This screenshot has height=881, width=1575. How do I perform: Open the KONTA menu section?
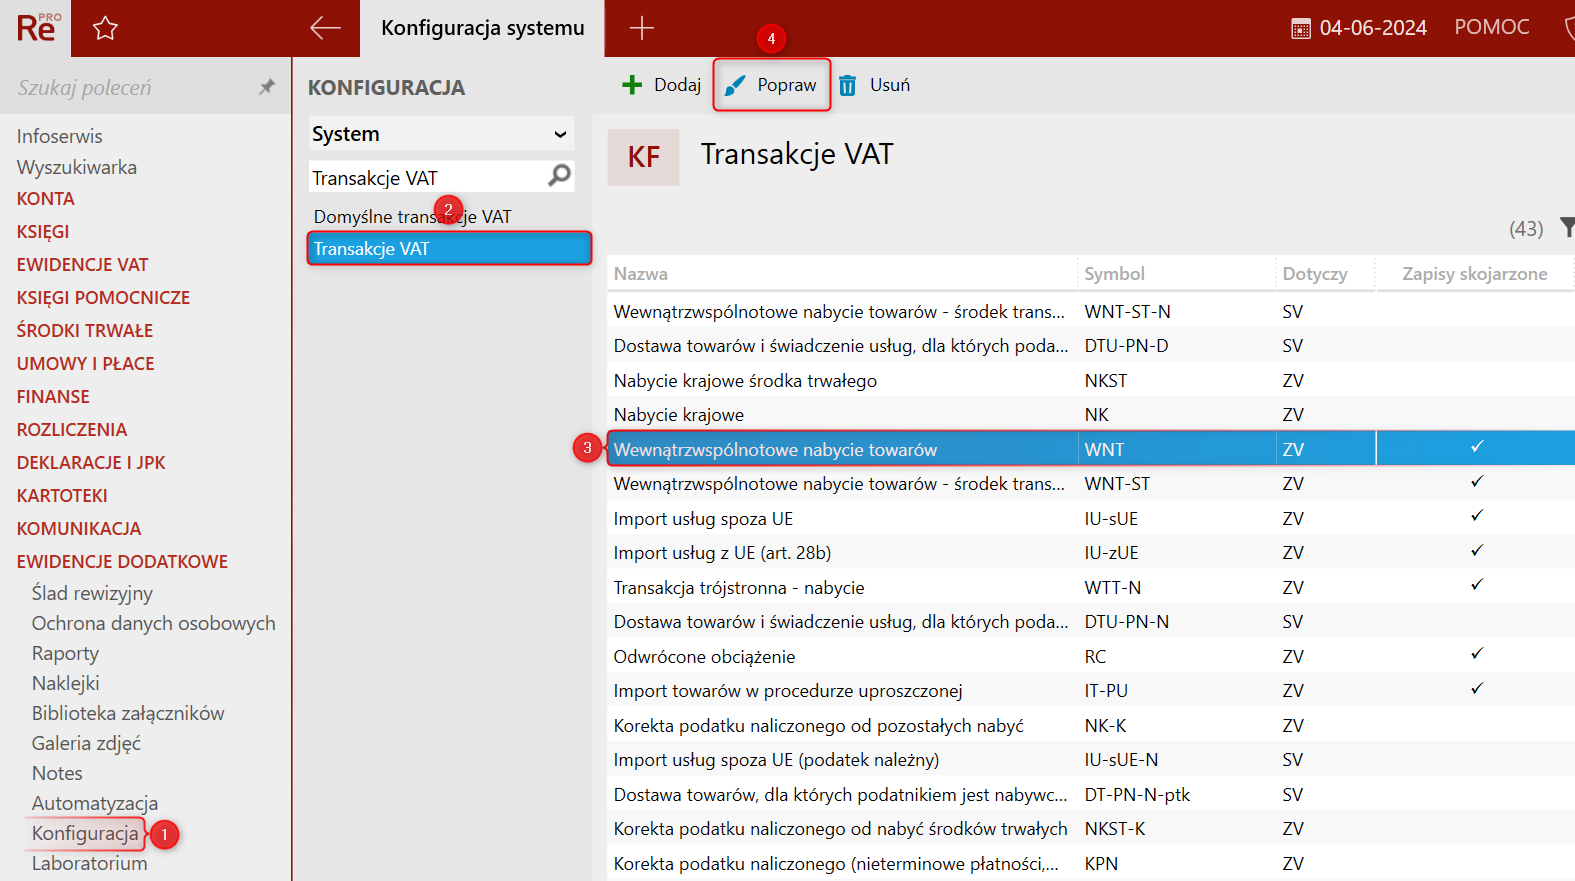(46, 199)
